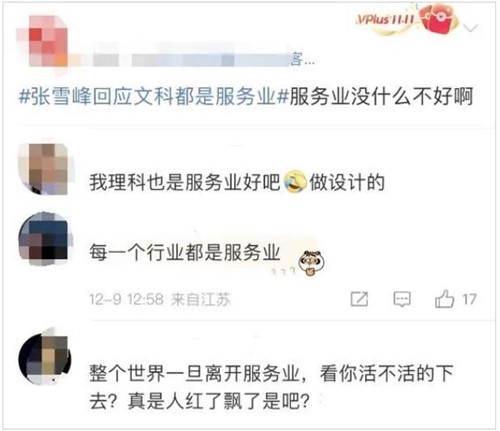Viewport: 500px width, 431px height.
Task: Click the comment 整个世界一旦离开服务业
Action: (x=271, y=387)
